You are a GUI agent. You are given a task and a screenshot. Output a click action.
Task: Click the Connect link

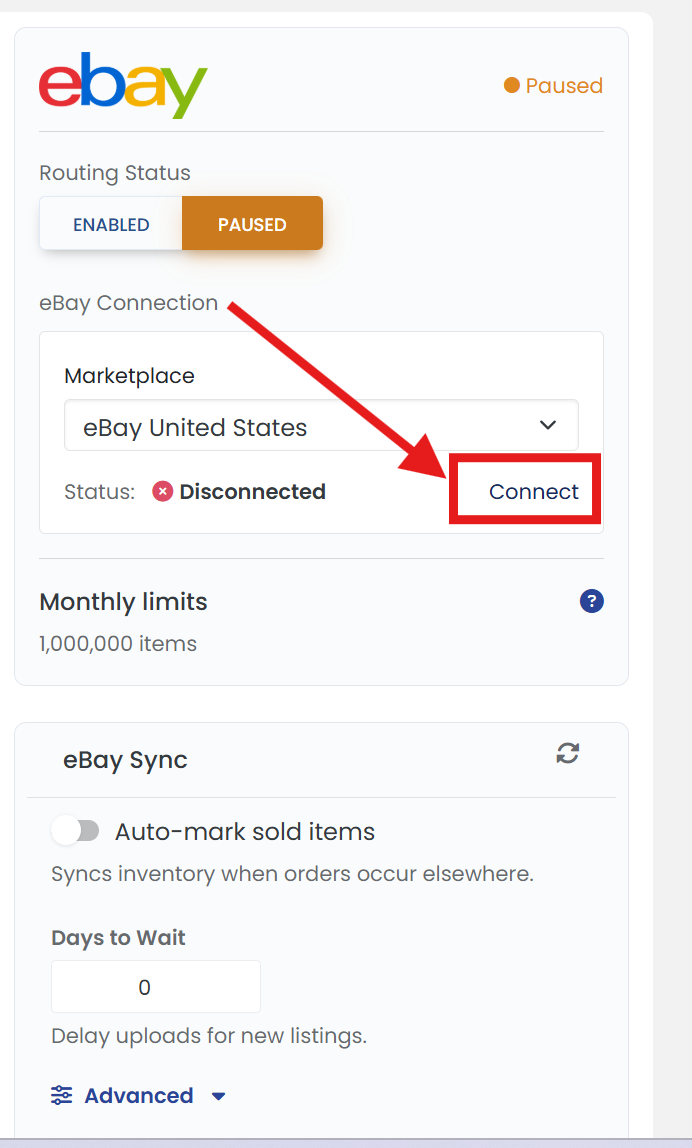pos(534,491)
